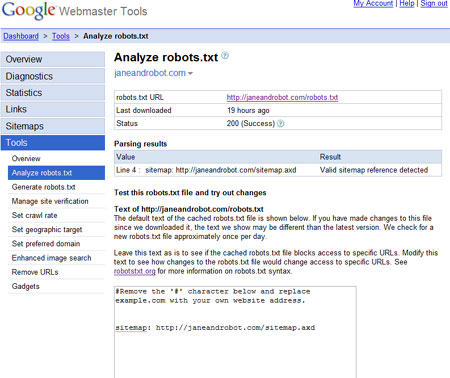The image size is (450, 378).
Task: Open the Statistics section
Action: tap(53, 93)
